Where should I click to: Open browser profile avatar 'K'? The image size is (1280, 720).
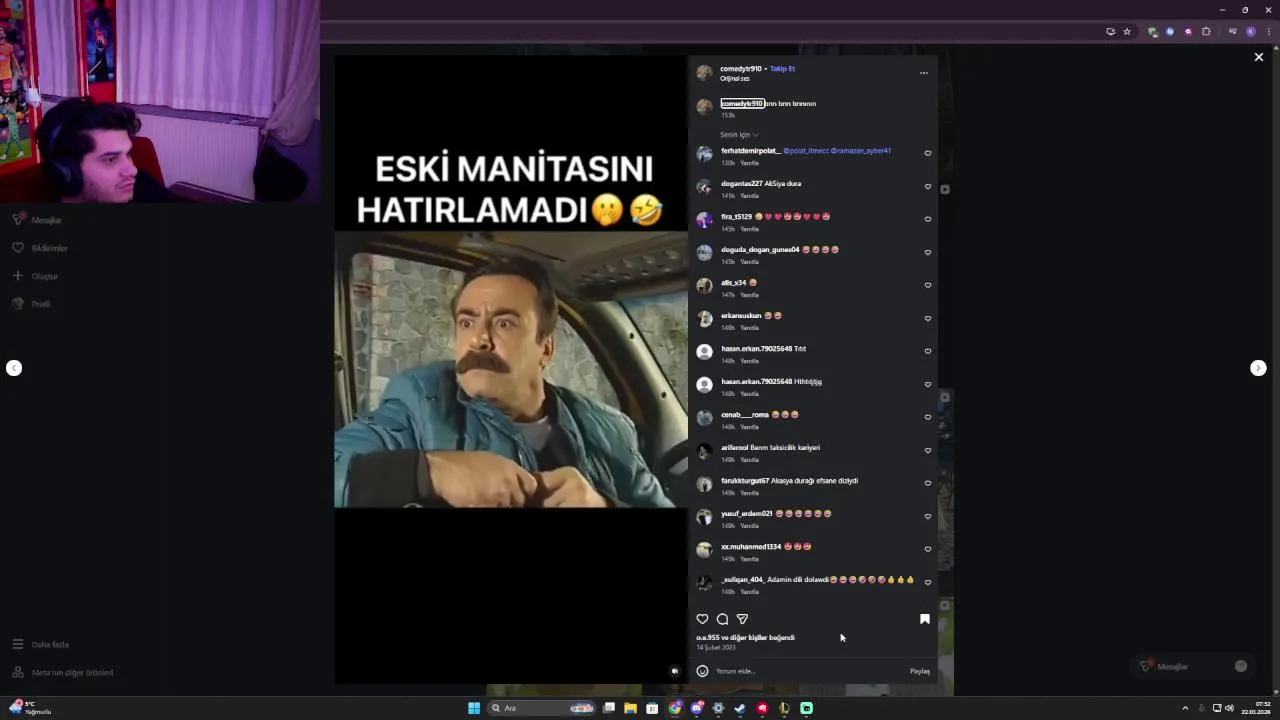pos(1250,31)
